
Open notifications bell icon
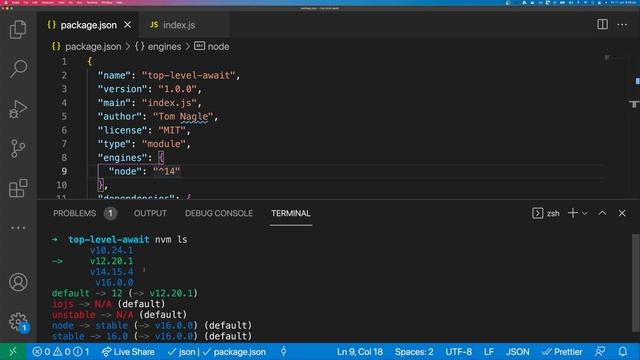[623, 351]
